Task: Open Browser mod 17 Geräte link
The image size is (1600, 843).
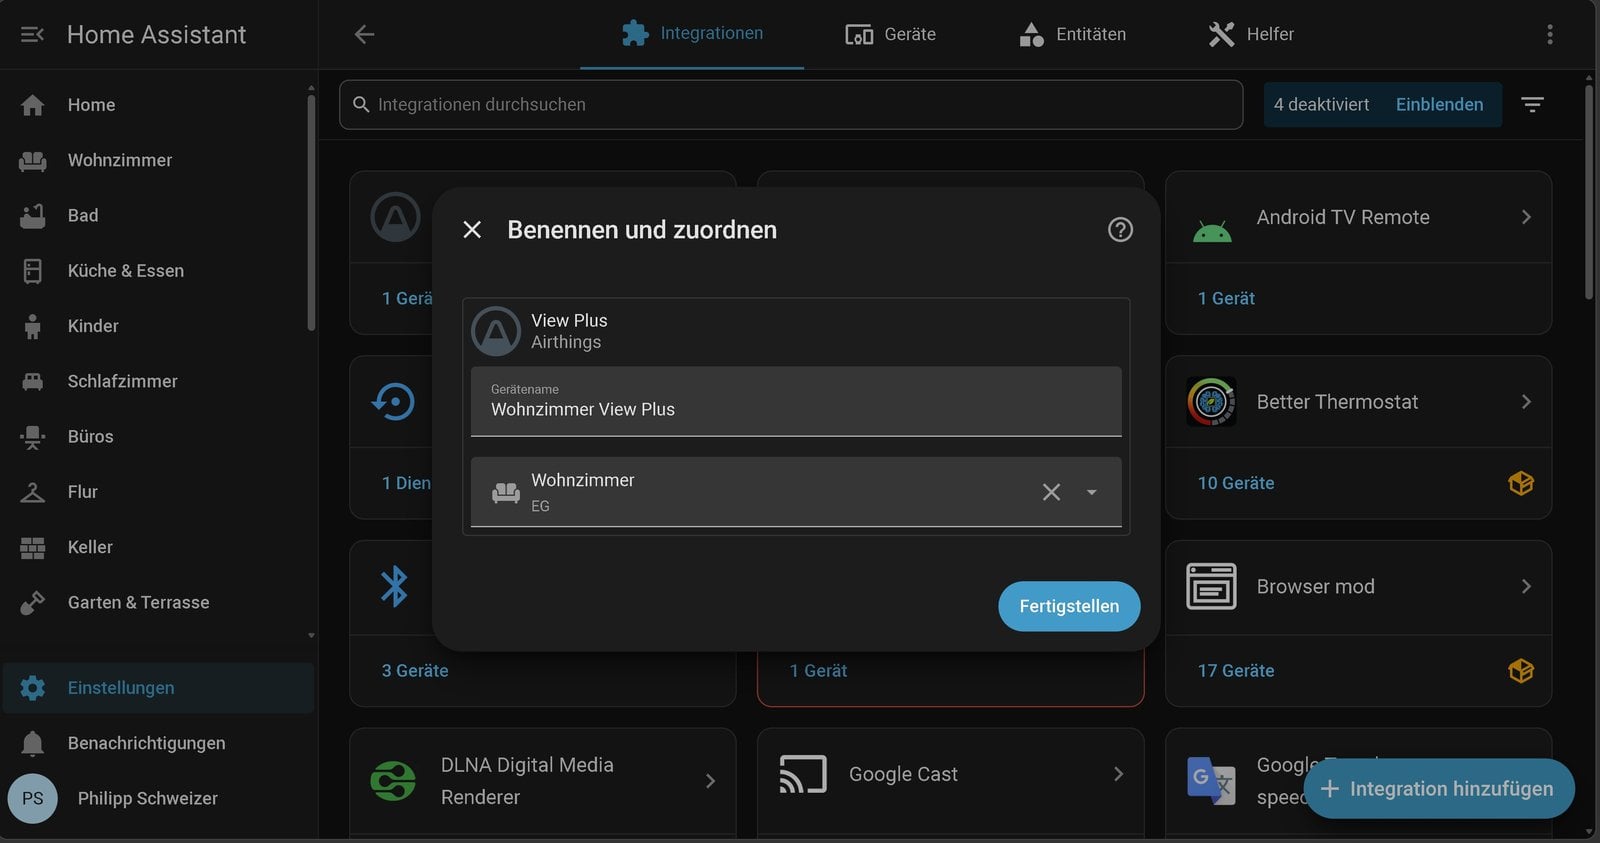Action: tap(1236, 671)
